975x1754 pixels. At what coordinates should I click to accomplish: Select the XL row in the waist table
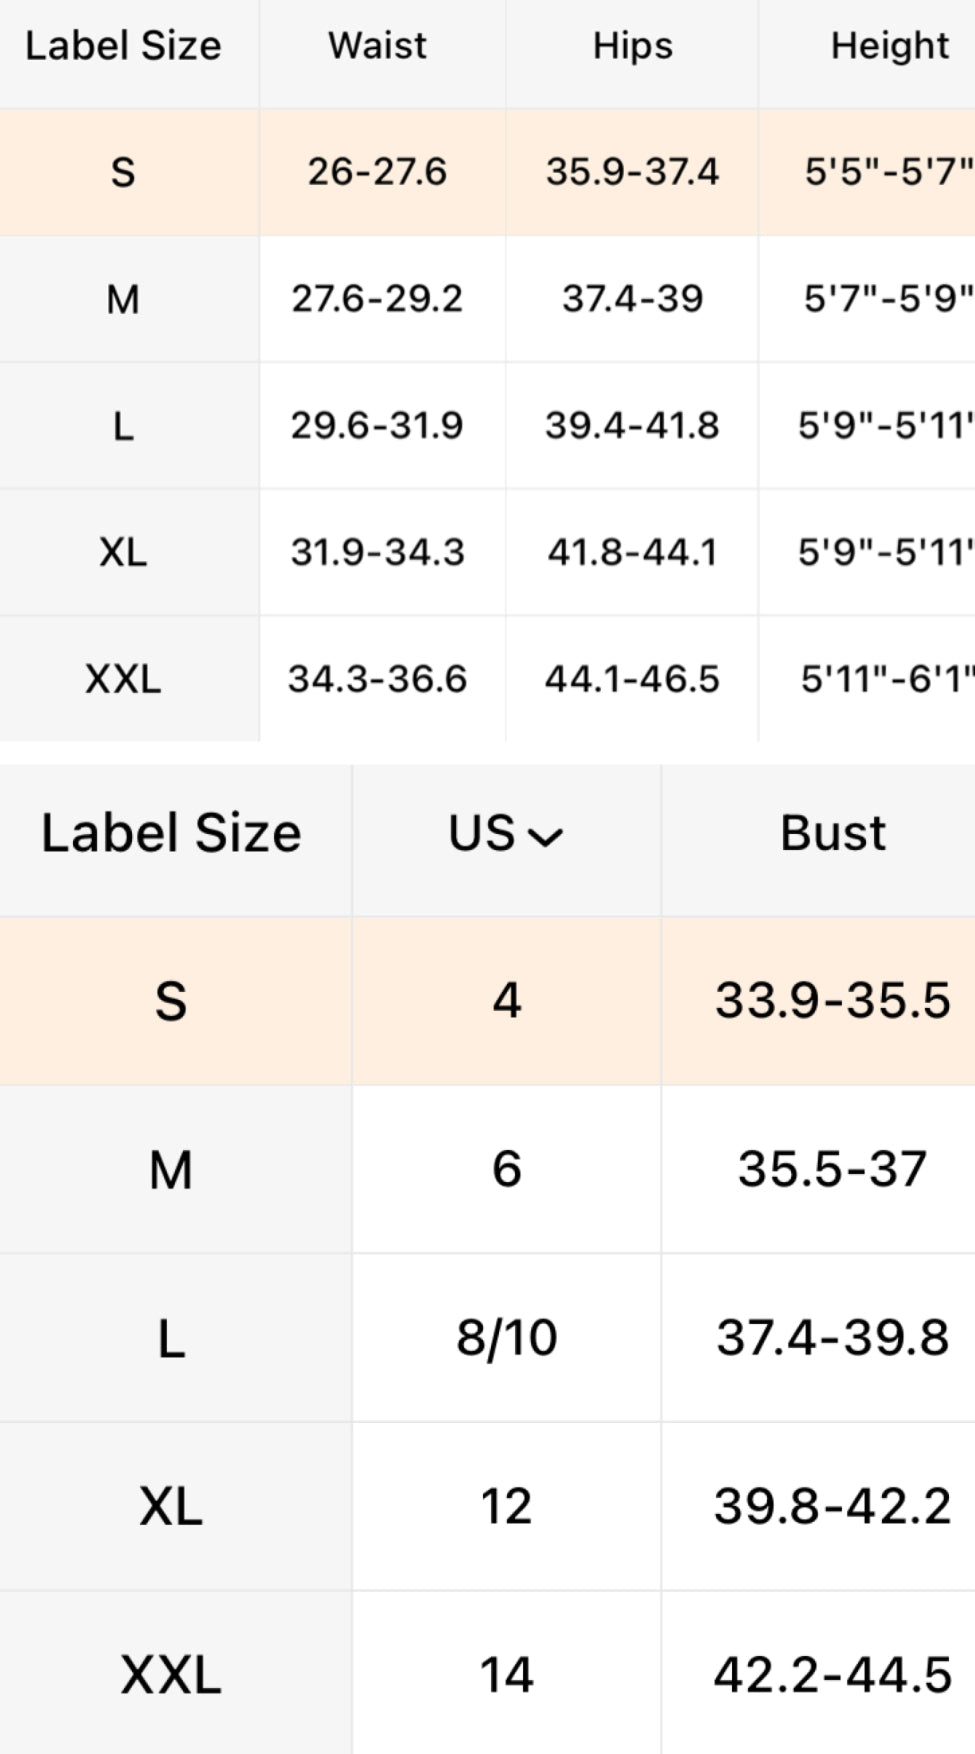pyautogui.click(x=123, y=552)
